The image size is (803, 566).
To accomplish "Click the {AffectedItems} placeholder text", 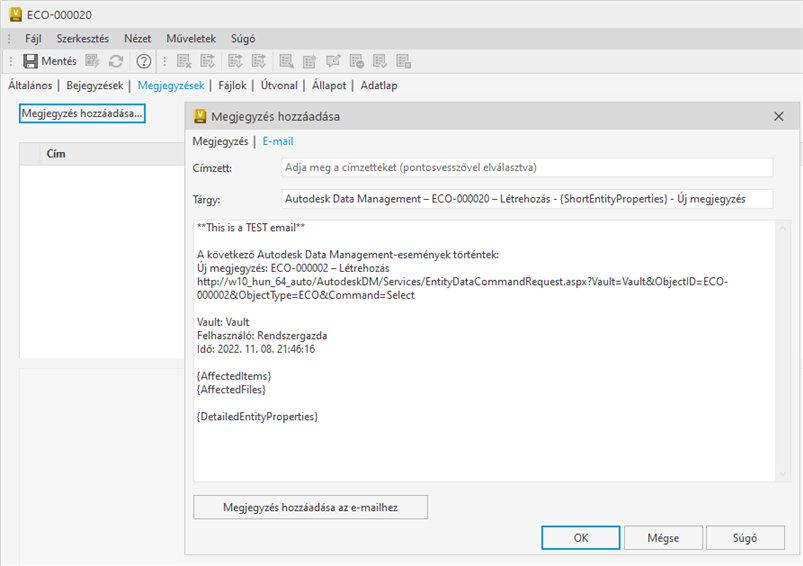I will 234,376.
